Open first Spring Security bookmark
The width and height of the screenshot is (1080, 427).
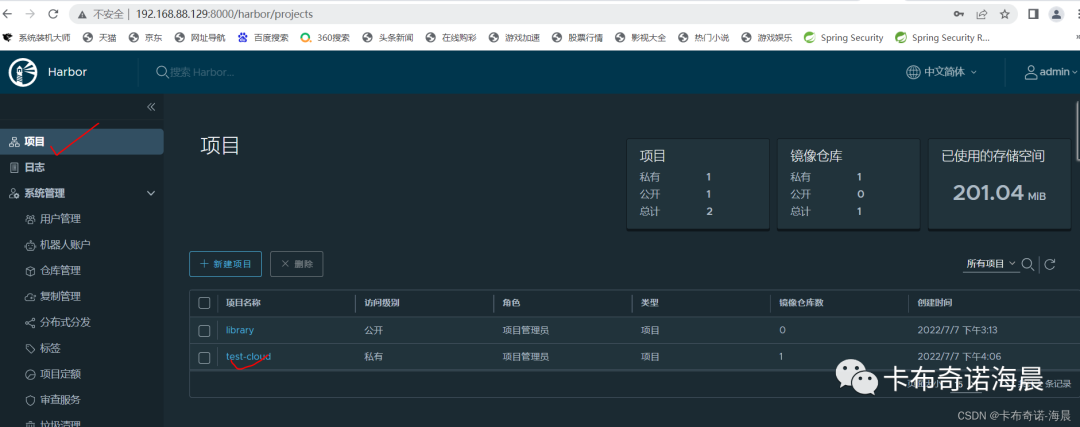[x=844, y=38]
